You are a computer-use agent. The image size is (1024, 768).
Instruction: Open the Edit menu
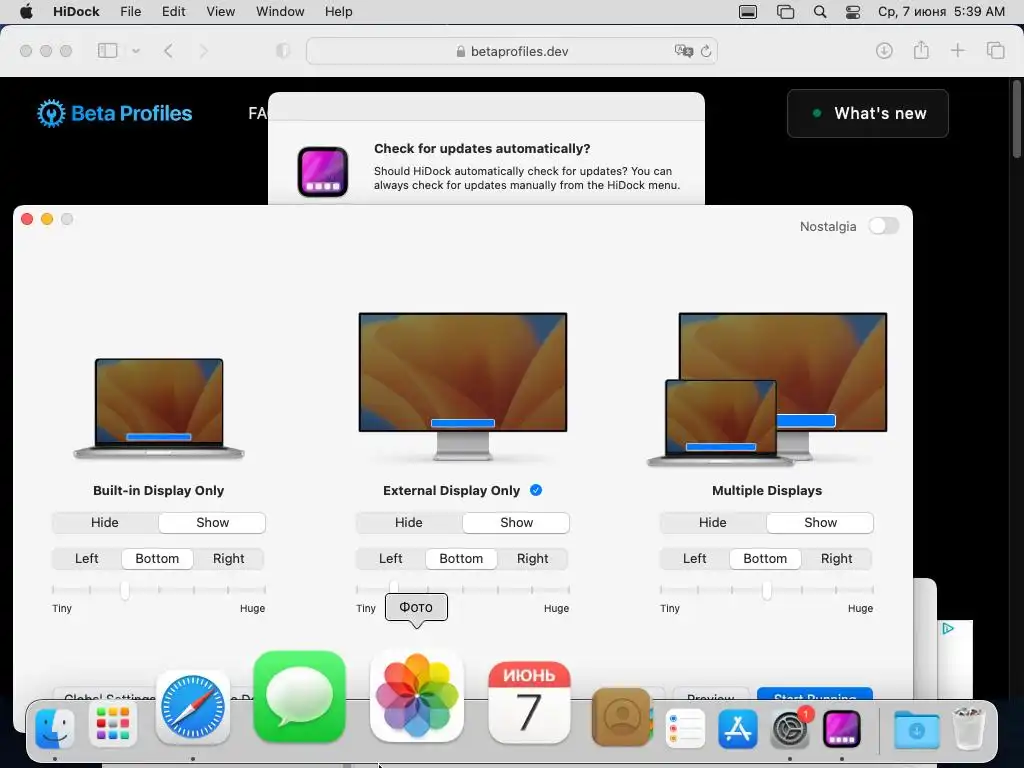(174, 12)
